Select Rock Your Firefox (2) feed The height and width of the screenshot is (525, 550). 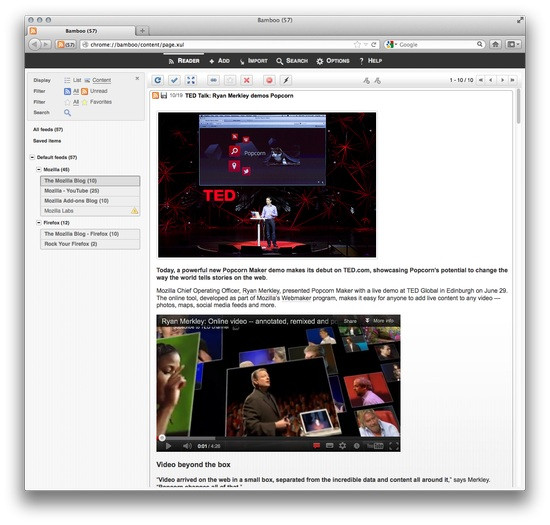pyautogui.click(x=90, y=244)
